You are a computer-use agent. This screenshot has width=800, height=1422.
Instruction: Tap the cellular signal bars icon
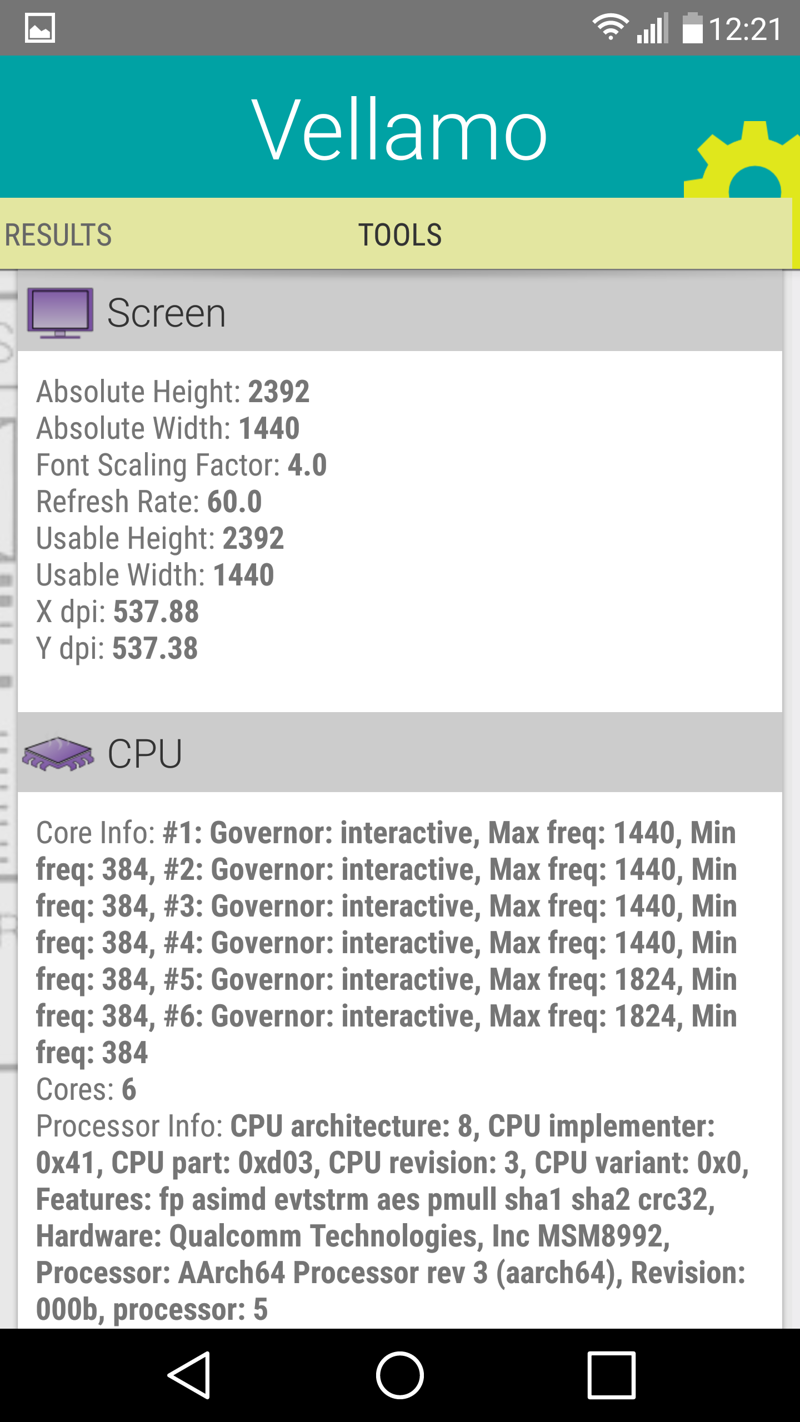click(652, 29)
